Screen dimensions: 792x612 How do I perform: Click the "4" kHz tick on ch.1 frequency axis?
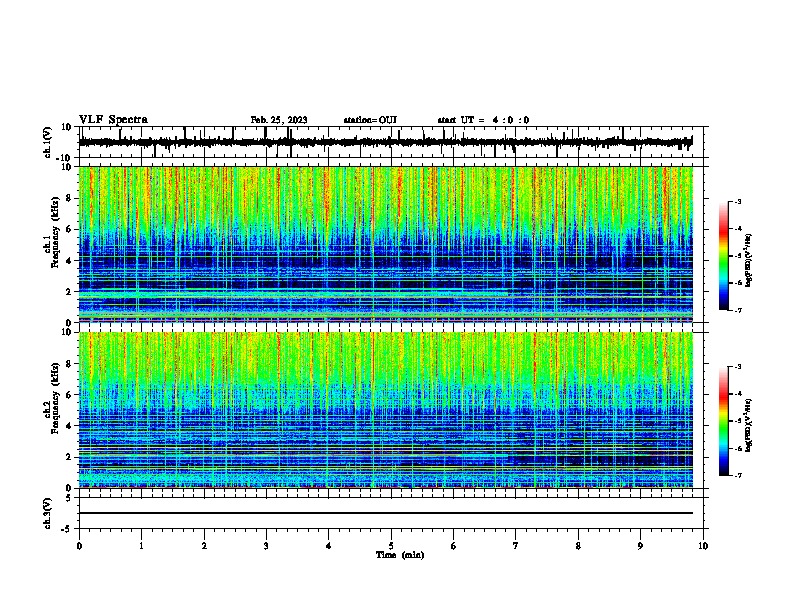(x=70, y=261)
